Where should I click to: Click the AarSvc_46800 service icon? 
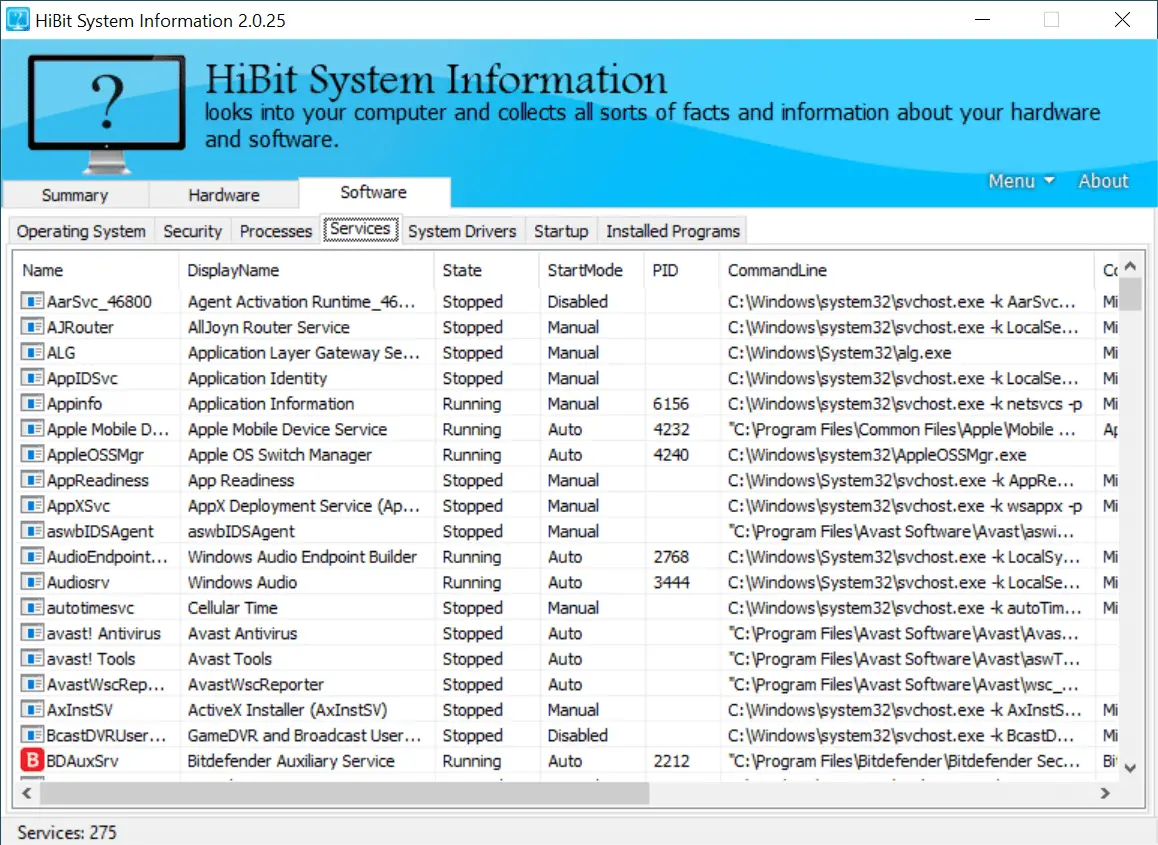32,301
